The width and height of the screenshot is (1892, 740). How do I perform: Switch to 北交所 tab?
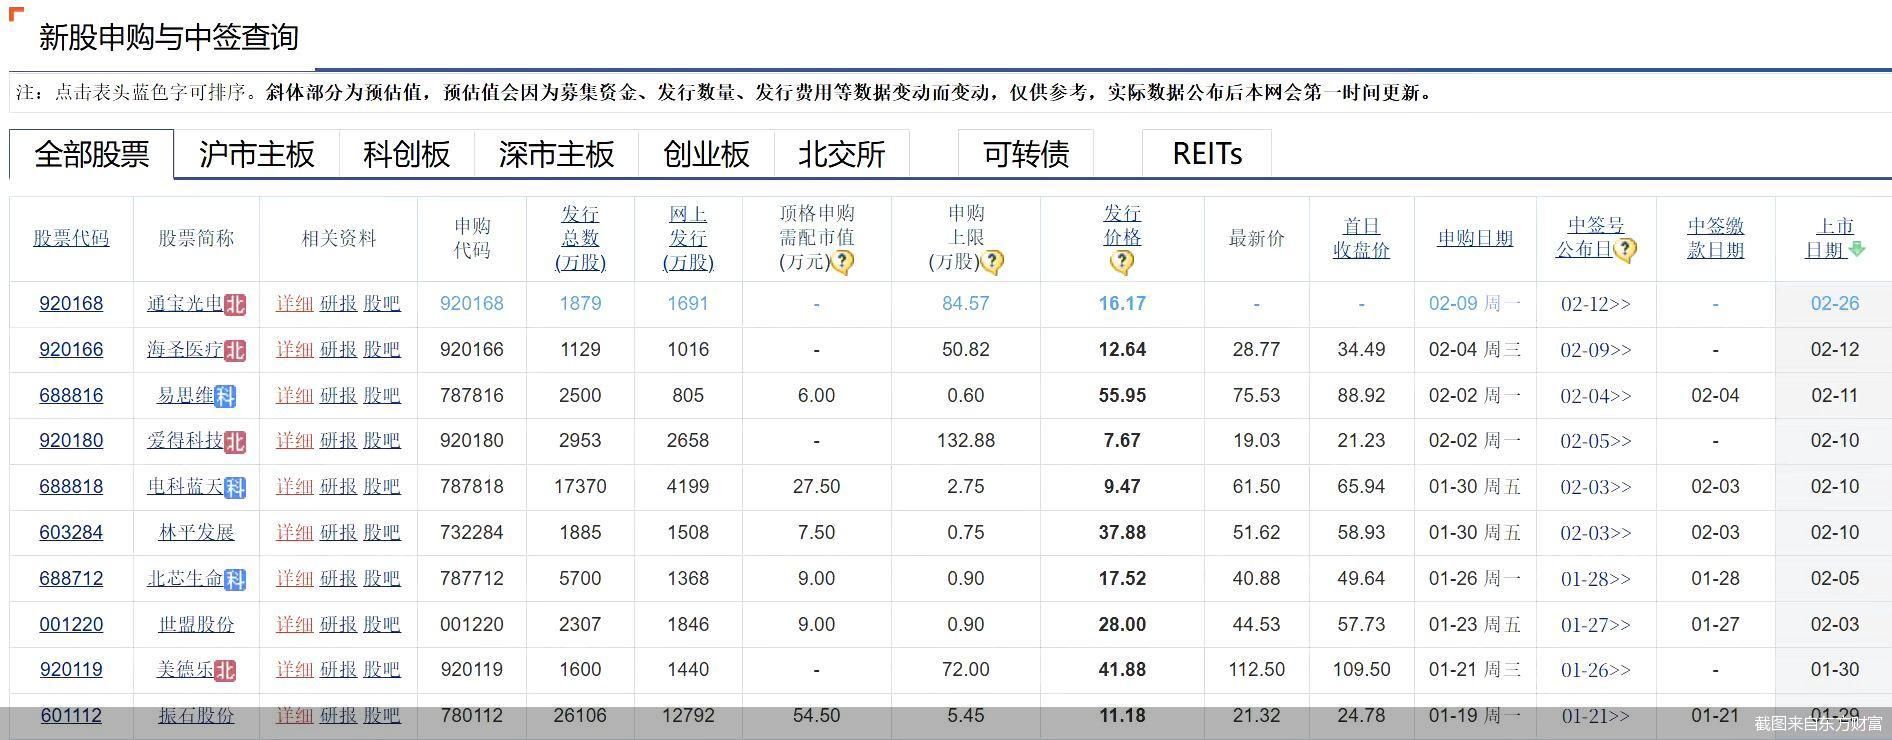click(842, 154)
